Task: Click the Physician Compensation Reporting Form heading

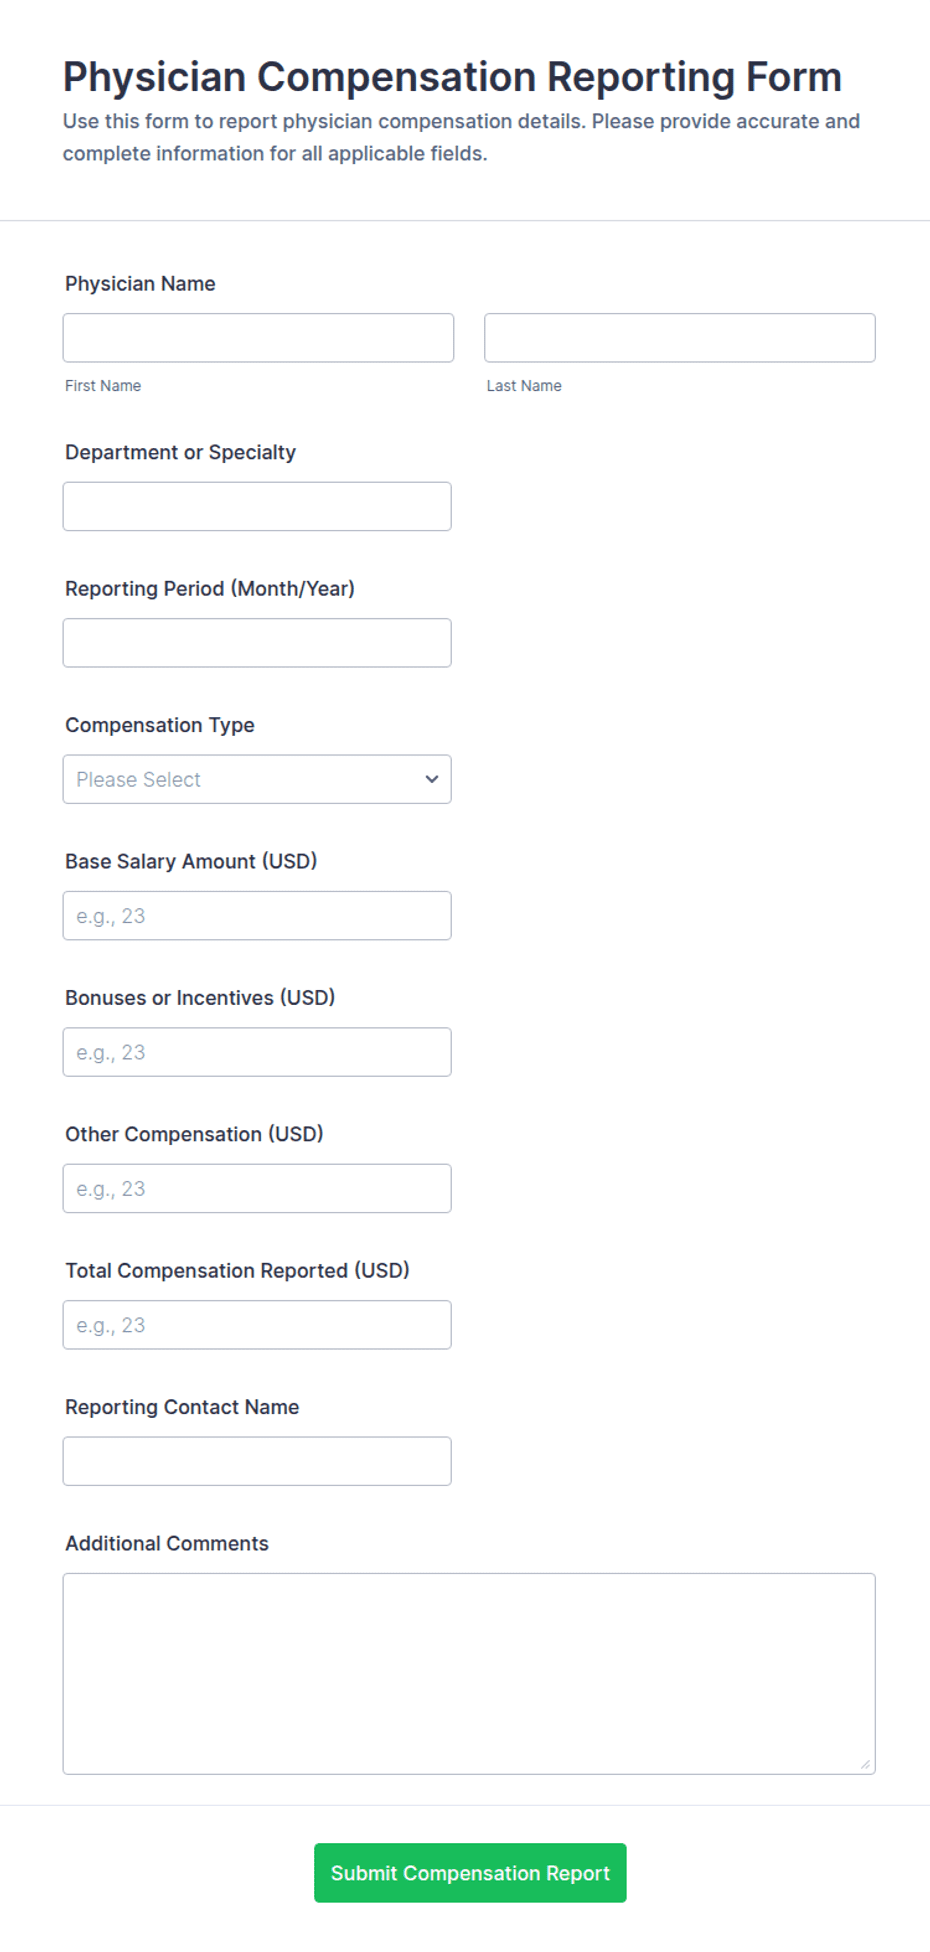Action: [x=452, y=77]
